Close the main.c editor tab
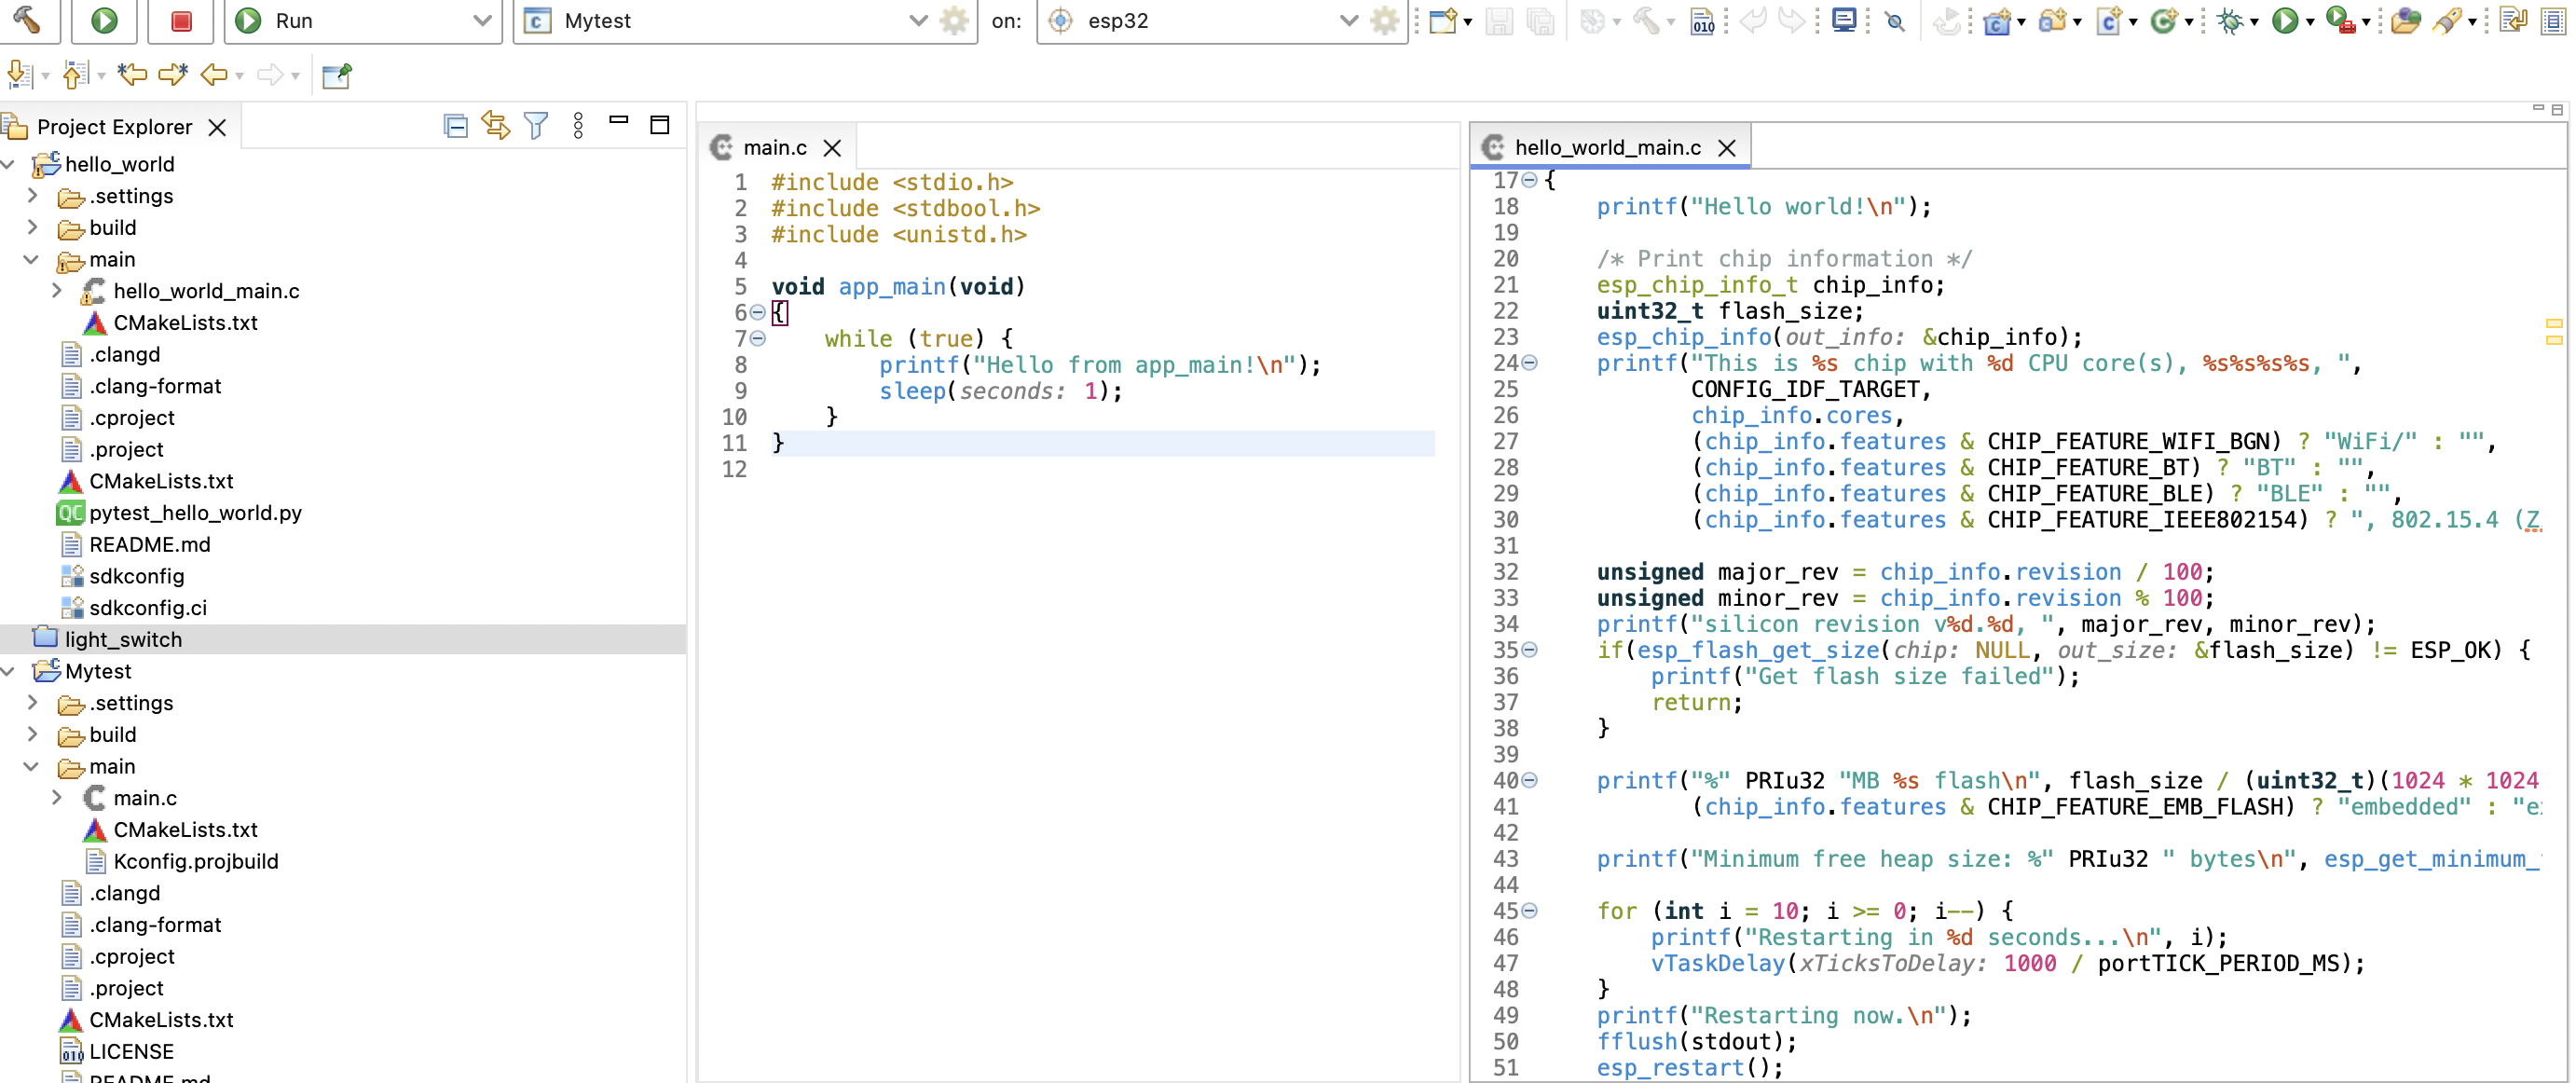The width and height of the screenshot is (2576, 1083). click(832, 148)
